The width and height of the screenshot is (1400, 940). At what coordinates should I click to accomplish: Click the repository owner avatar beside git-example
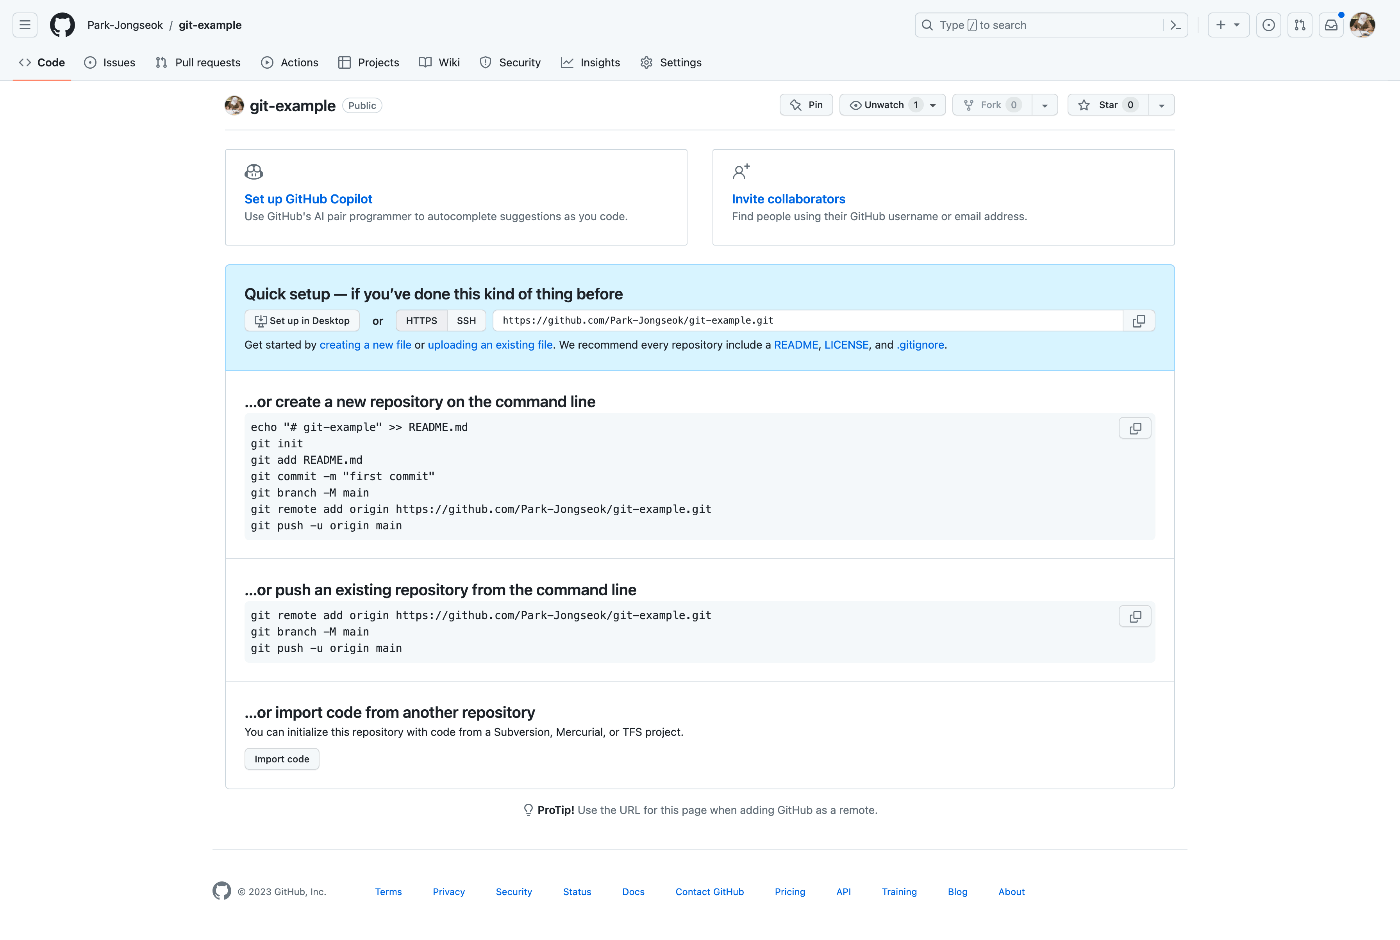[234, 105]
